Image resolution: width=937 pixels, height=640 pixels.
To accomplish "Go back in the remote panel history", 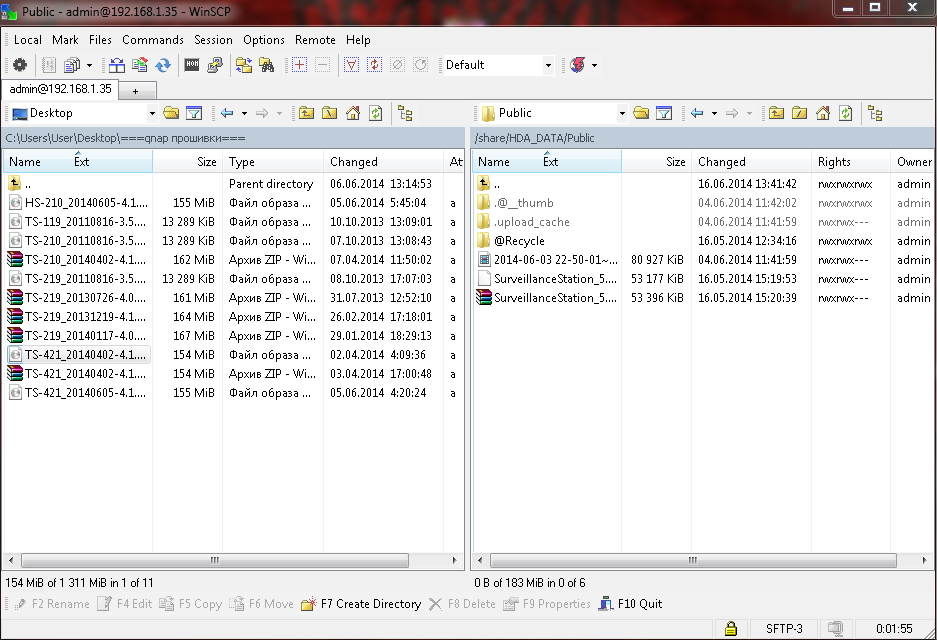I will pyautogui.click(x=696, y=113).
